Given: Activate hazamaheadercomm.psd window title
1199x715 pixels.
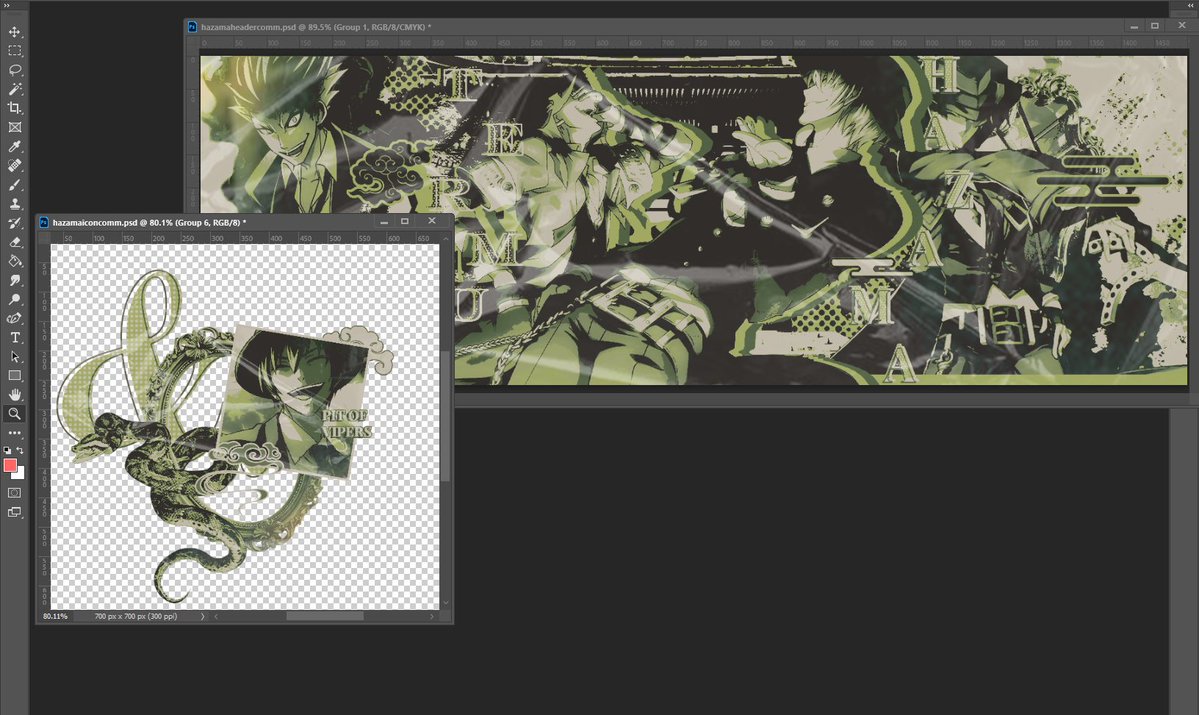Looking at the screenshot, I should pos(316,27).
